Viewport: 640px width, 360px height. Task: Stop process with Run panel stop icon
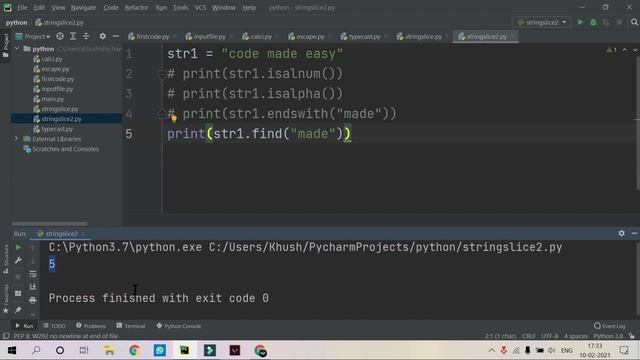pos(18,277)
